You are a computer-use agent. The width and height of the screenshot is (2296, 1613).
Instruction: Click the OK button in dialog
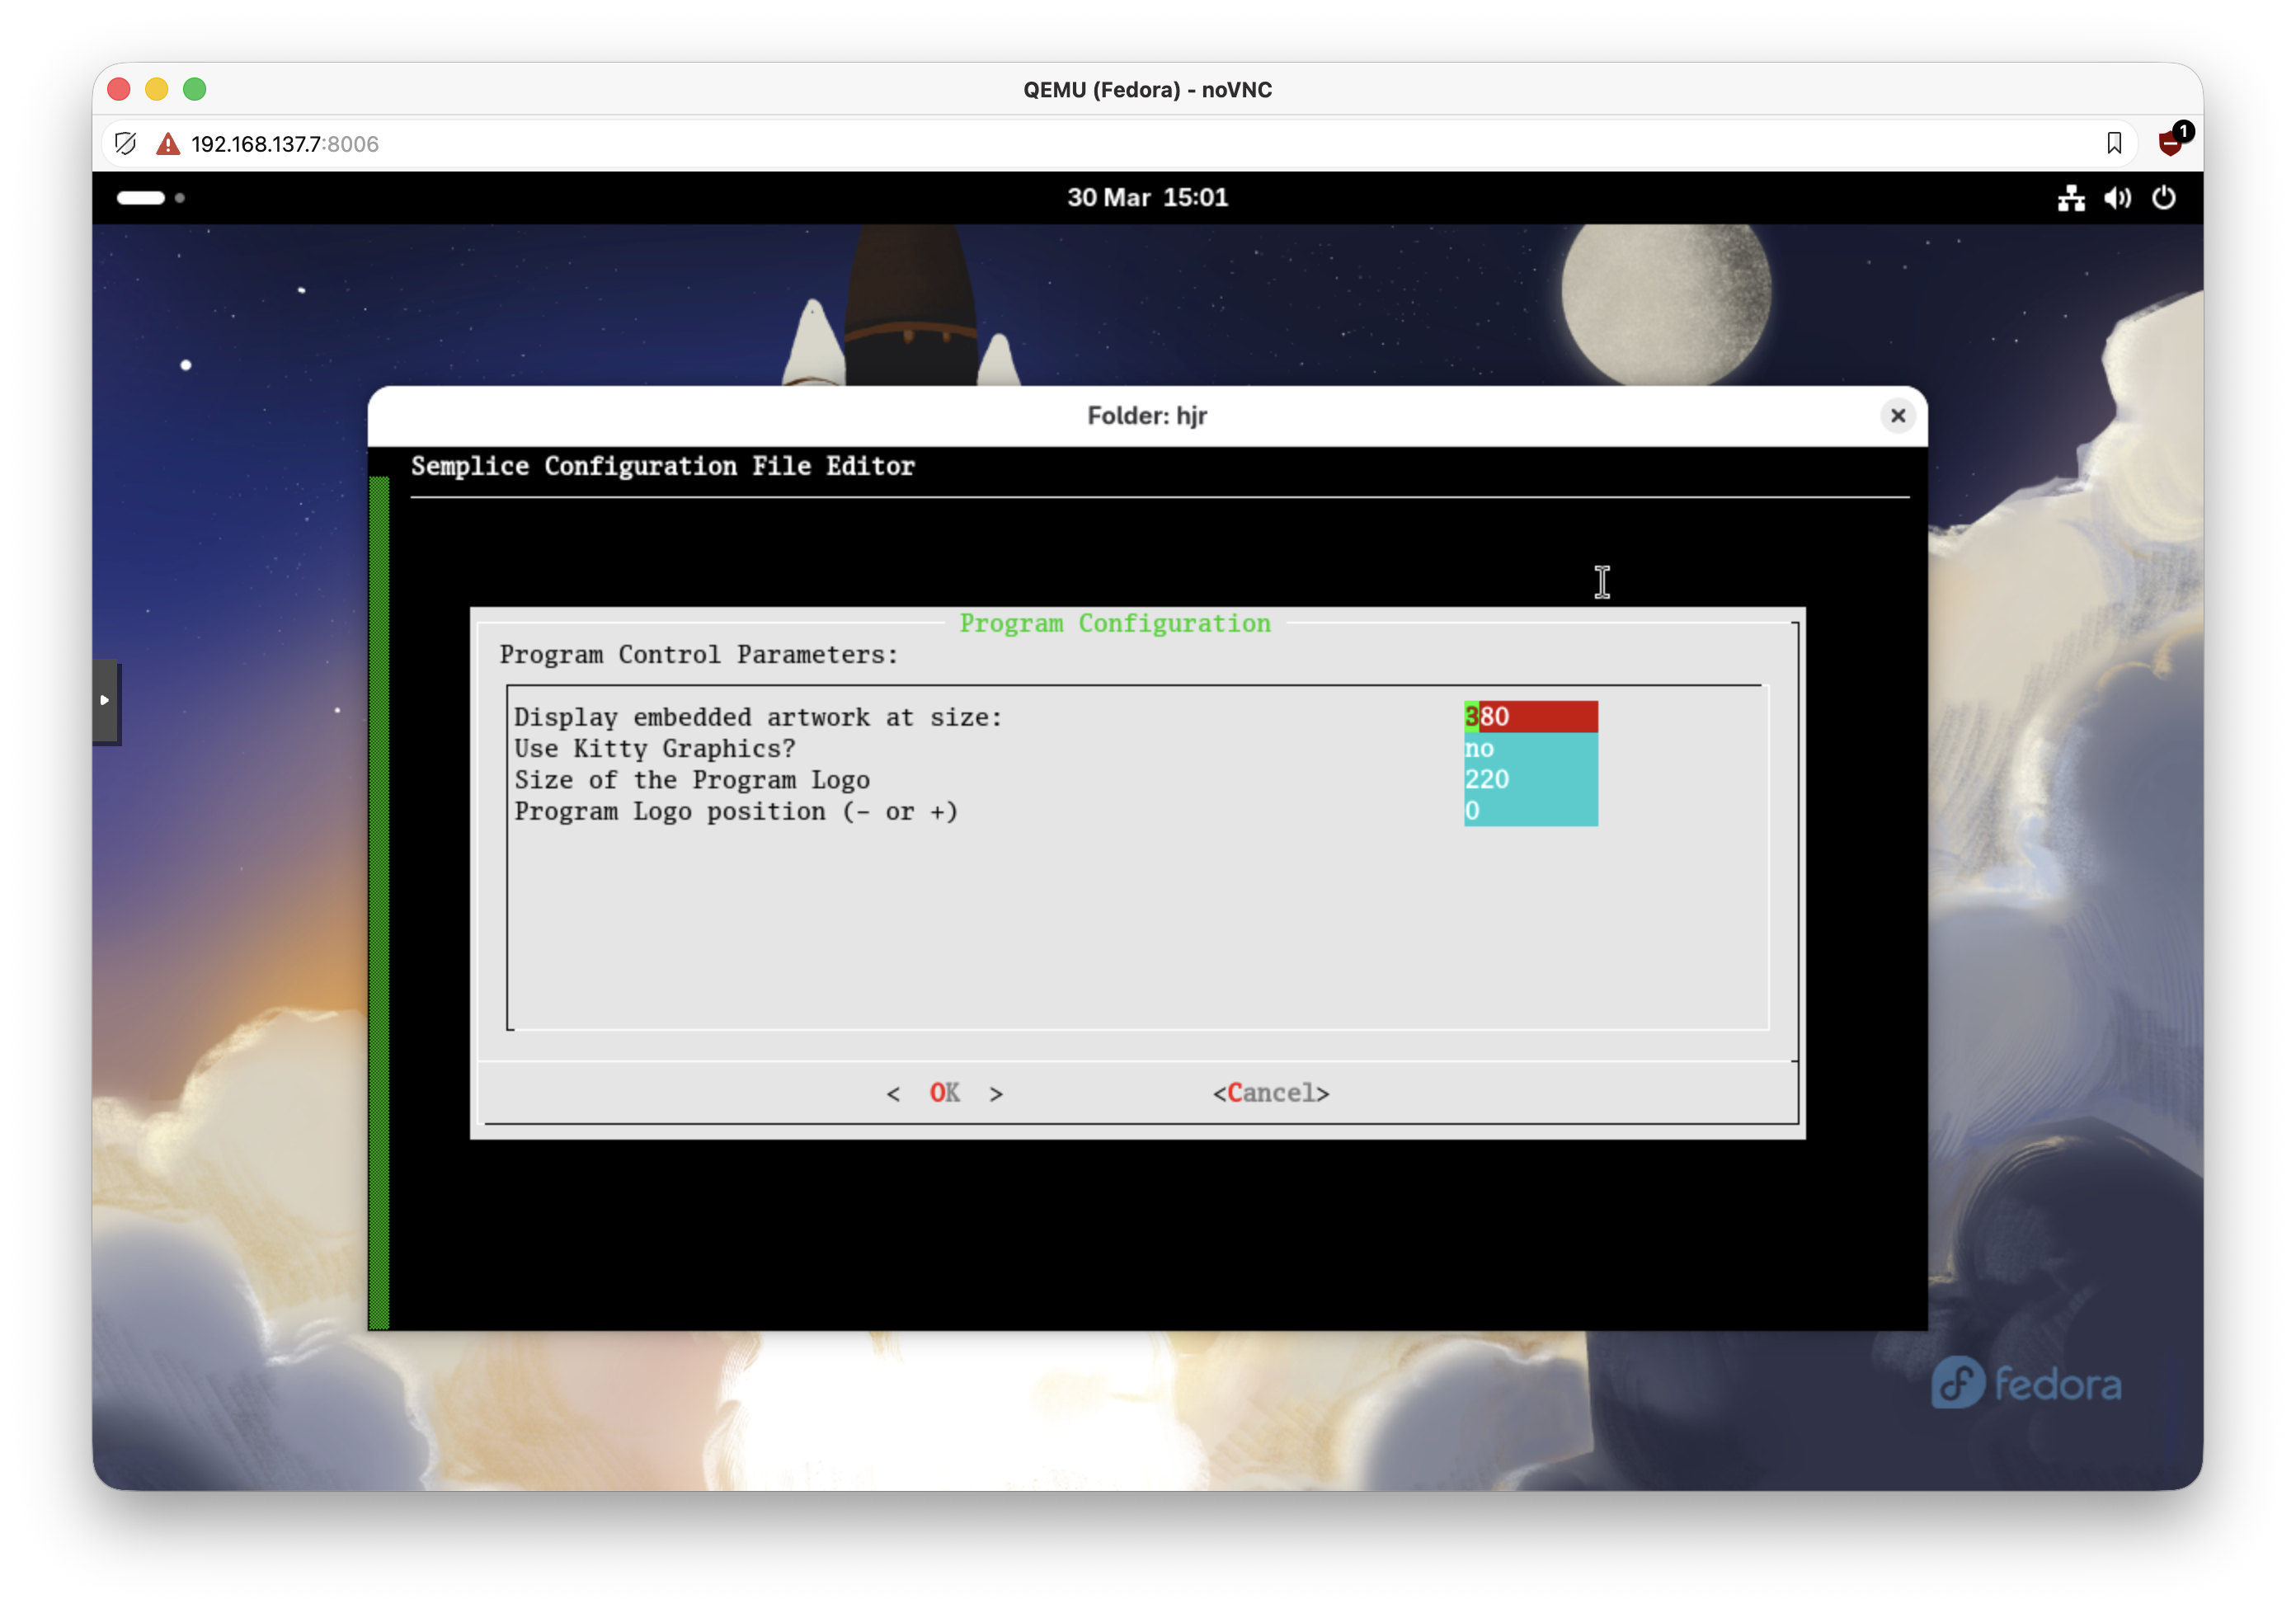click(944, 1093)
